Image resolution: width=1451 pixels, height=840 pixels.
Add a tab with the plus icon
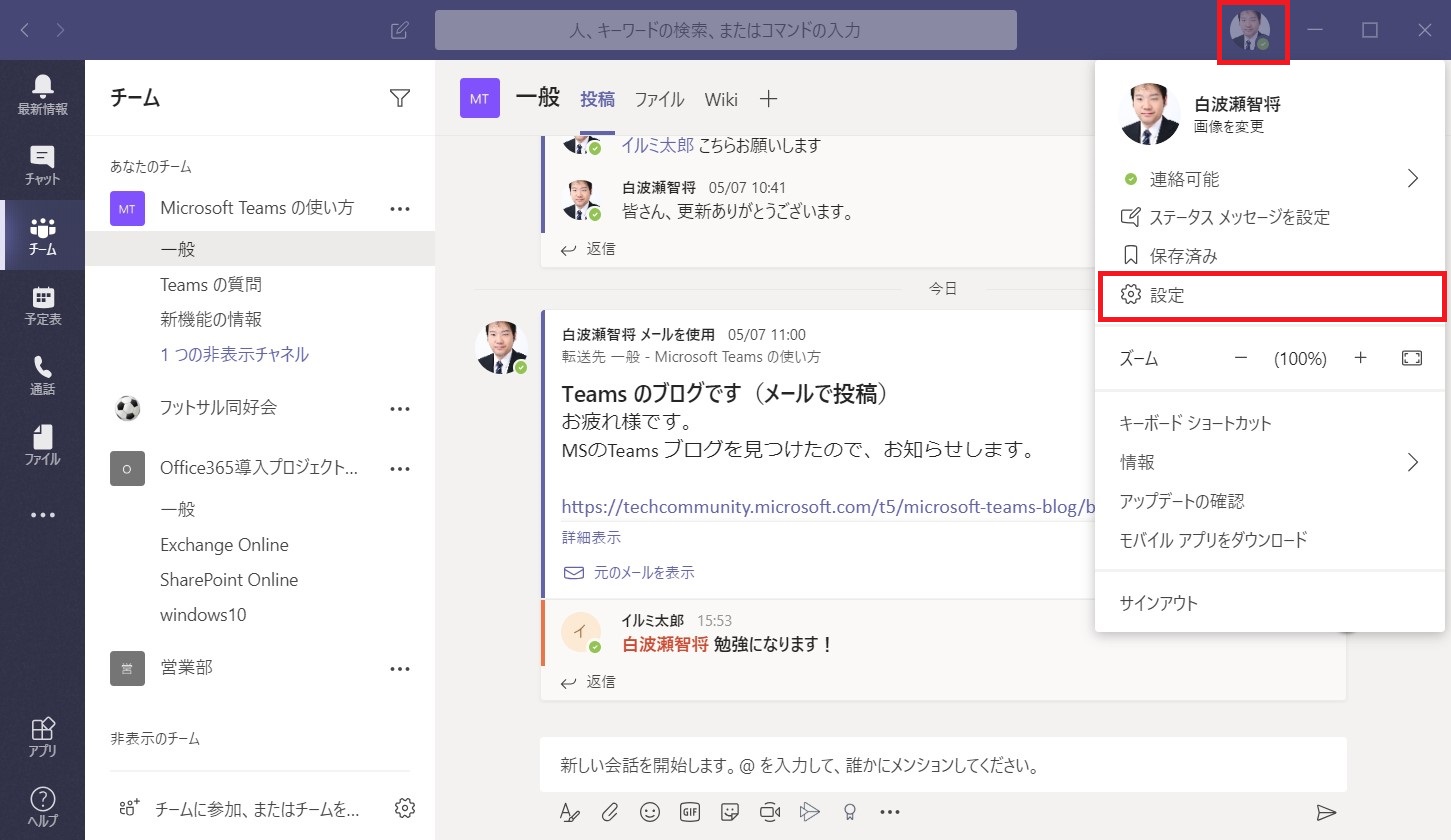coord(768,99)
